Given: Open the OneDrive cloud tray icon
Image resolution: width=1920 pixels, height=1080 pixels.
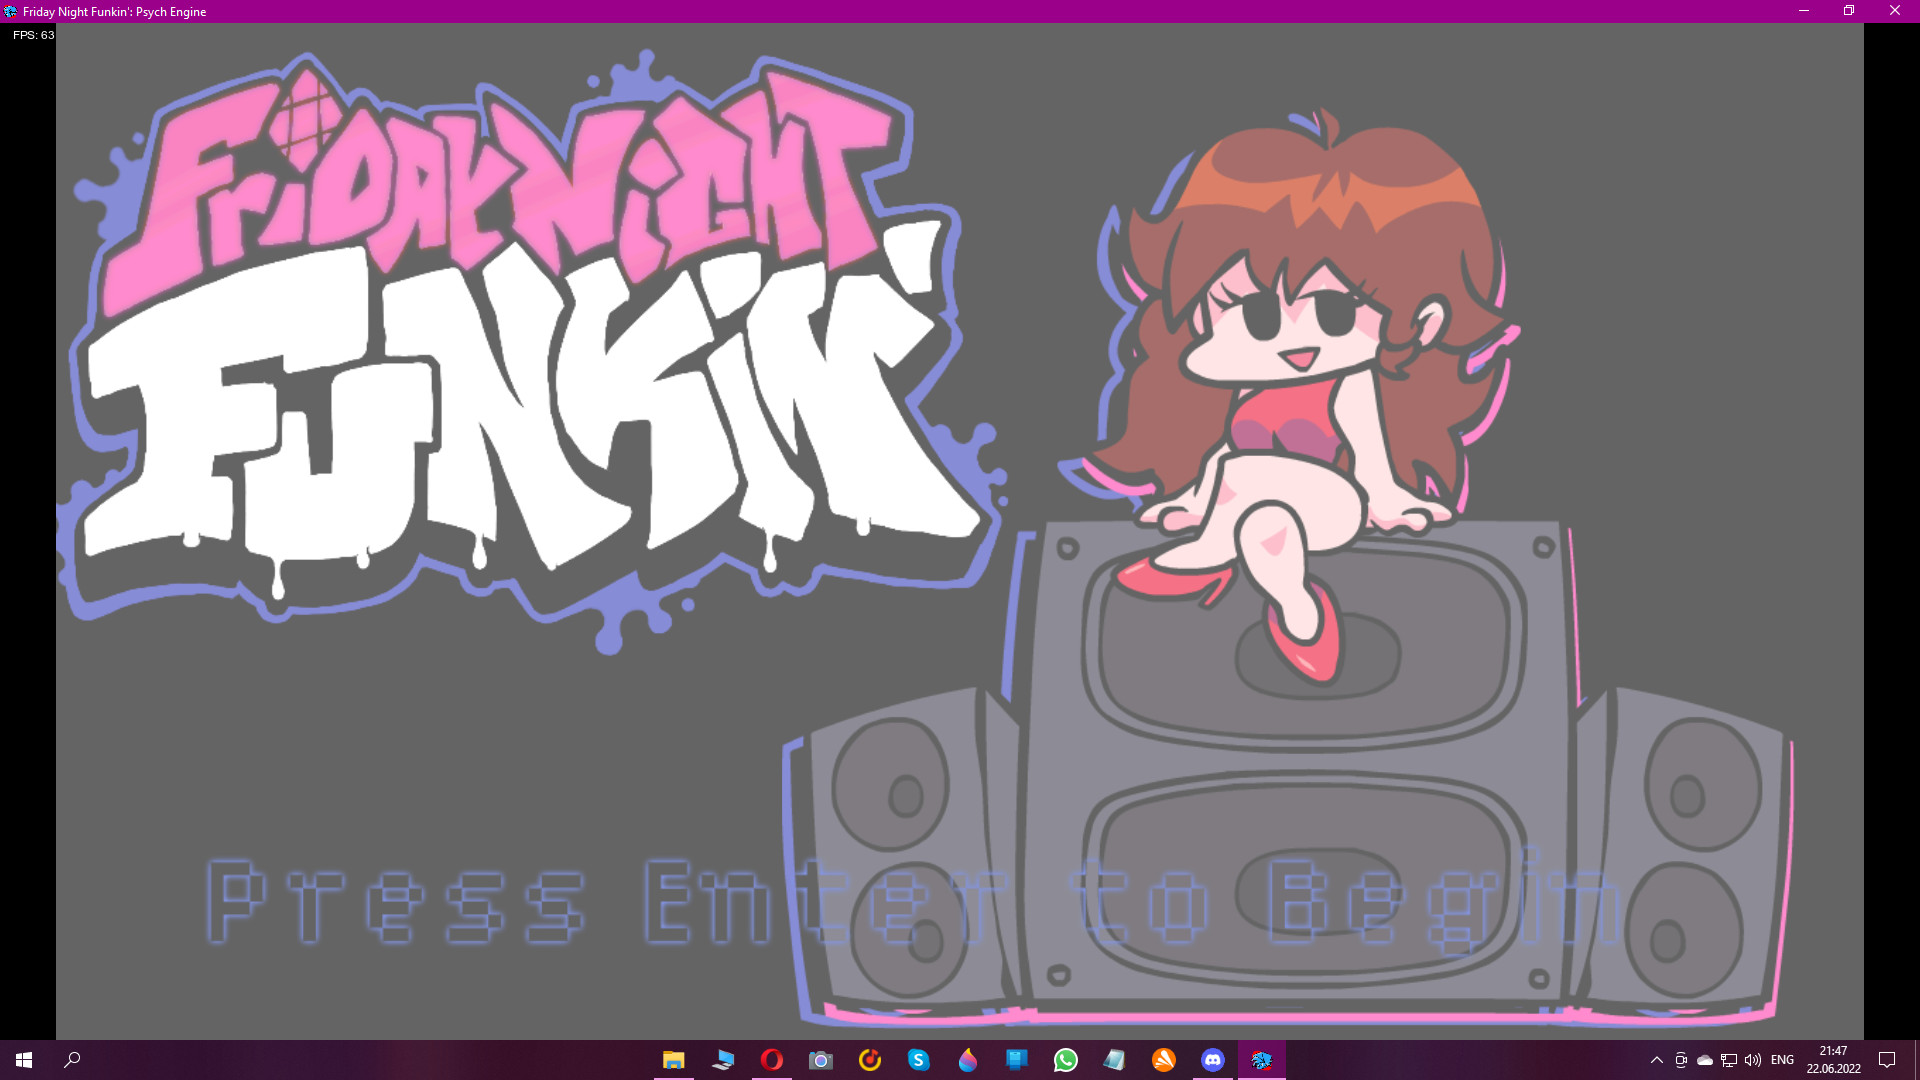Looking at the screenshot, I should (1705, 1060).
